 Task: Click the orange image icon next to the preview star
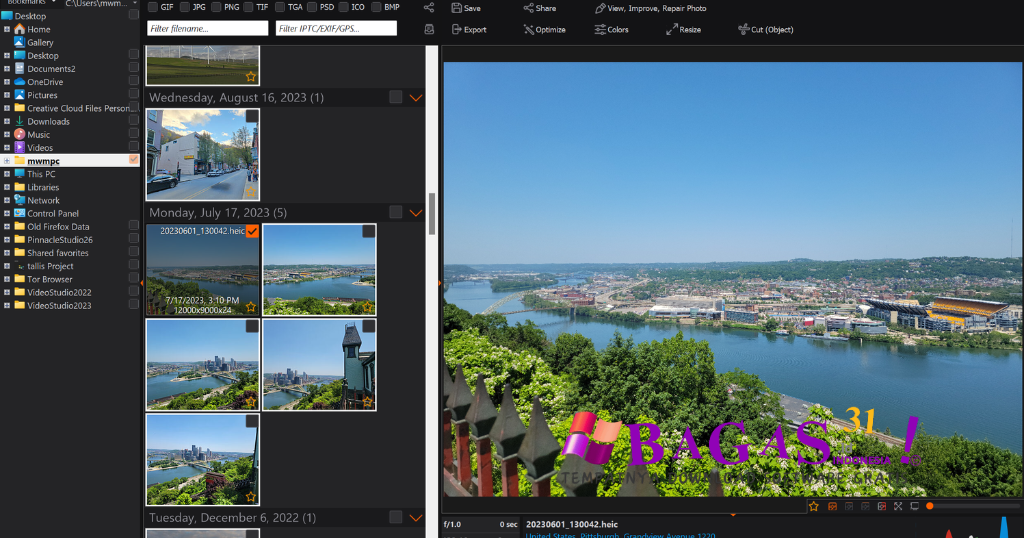(x=832, y=506)
